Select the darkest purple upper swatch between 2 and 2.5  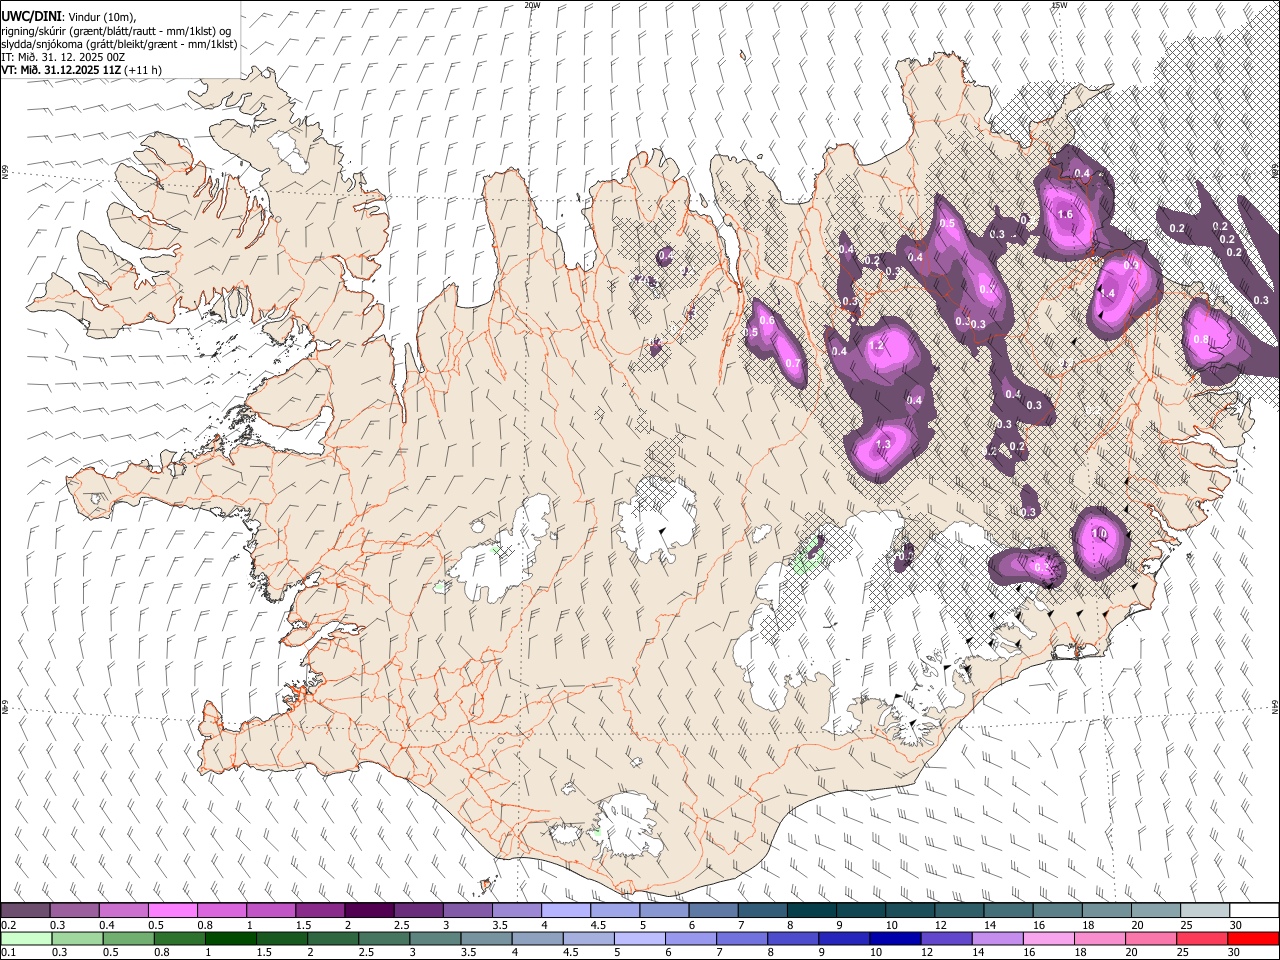[369, 911]
